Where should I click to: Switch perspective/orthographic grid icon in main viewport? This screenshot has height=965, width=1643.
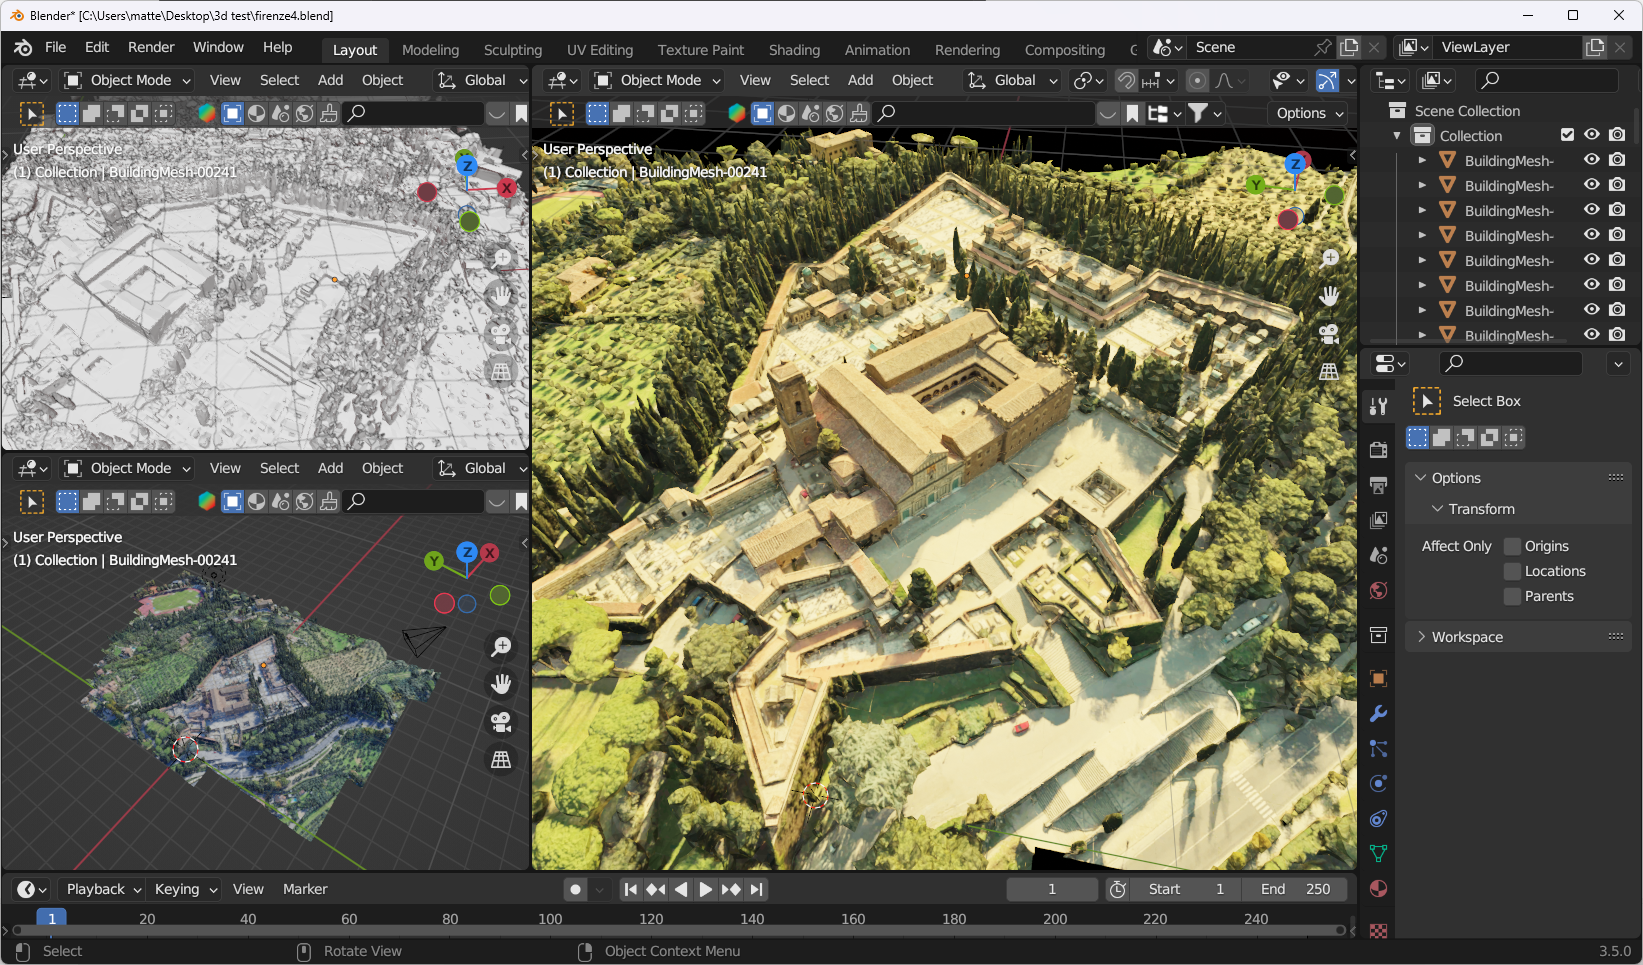pyautogui.click(x=1329, y=371)
